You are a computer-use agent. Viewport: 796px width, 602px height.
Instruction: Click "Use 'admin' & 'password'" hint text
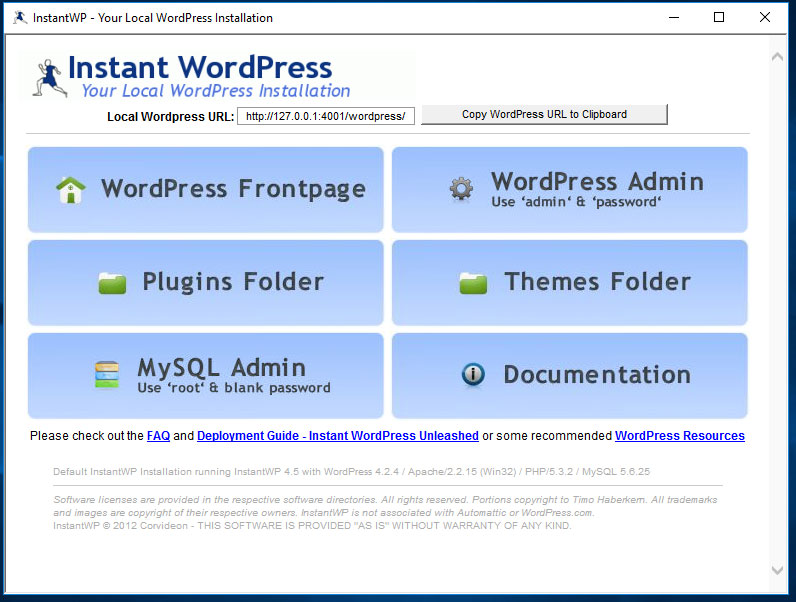[x=576, y=202]
